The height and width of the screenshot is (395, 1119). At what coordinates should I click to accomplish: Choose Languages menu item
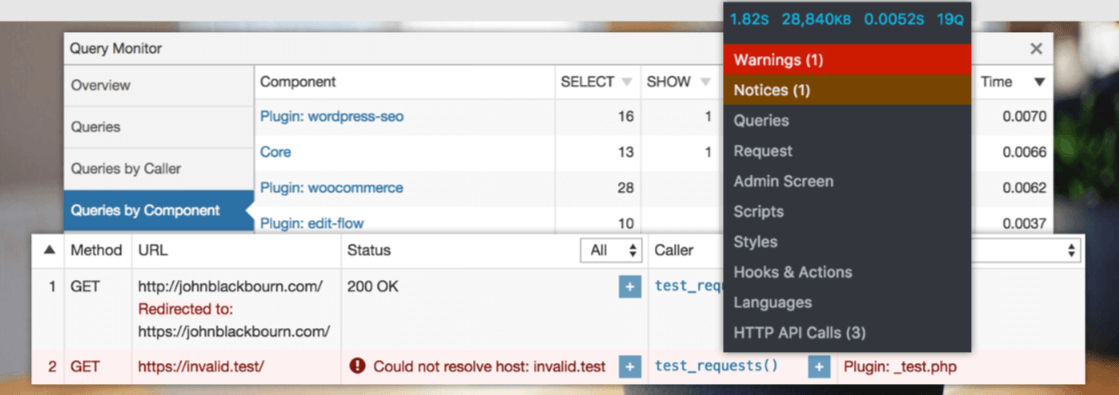tap(847, 302)
